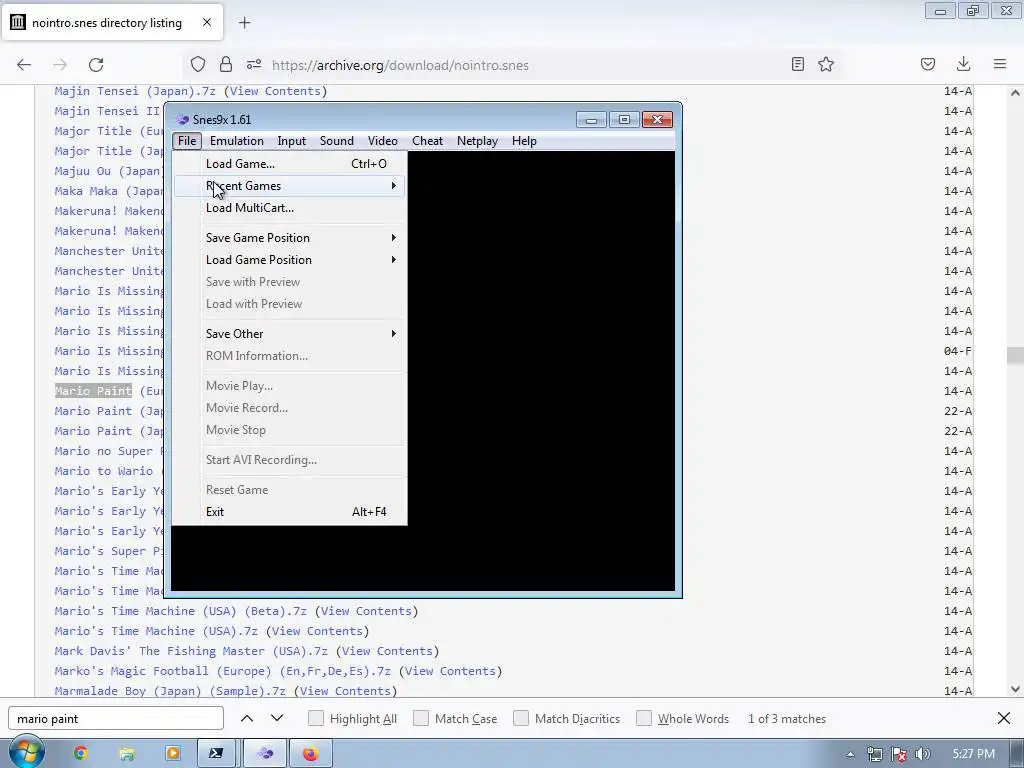1024x768 pixels.
Task: Choose Load Game... menu entry
Action: point(289,164)
